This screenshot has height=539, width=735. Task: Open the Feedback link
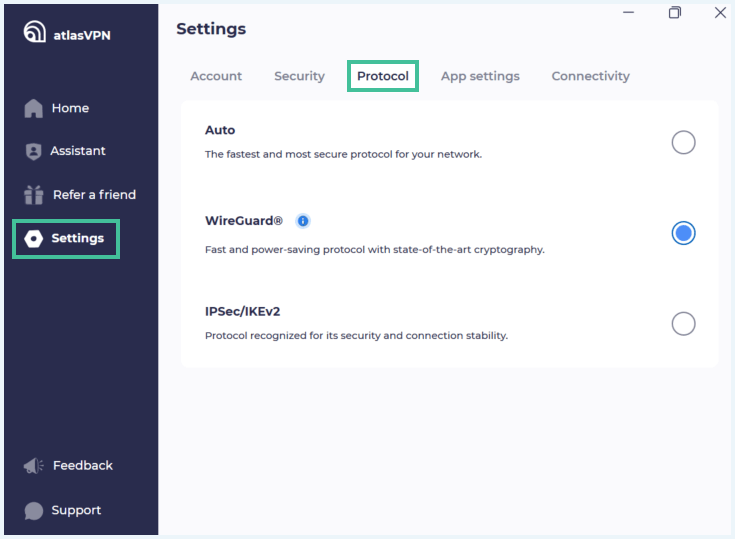click(68, 465)
